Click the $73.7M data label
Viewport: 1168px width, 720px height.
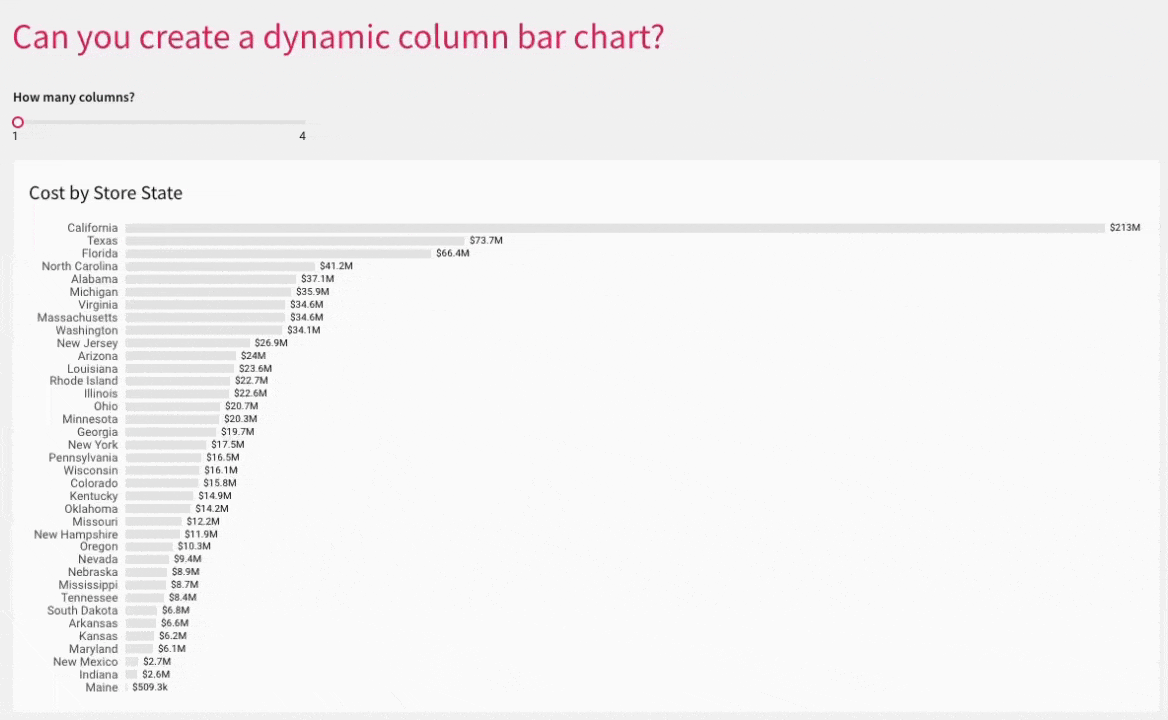[486, 241]
